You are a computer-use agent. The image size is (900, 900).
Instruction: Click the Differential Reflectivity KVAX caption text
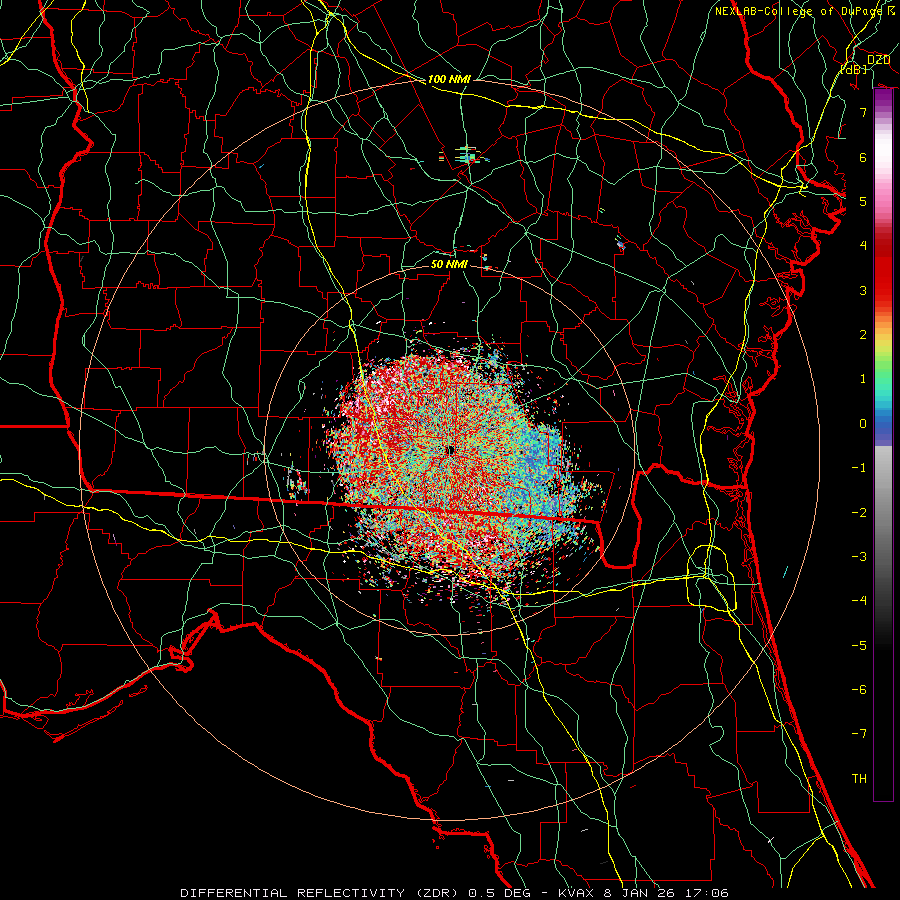click(x=455, y=893)
